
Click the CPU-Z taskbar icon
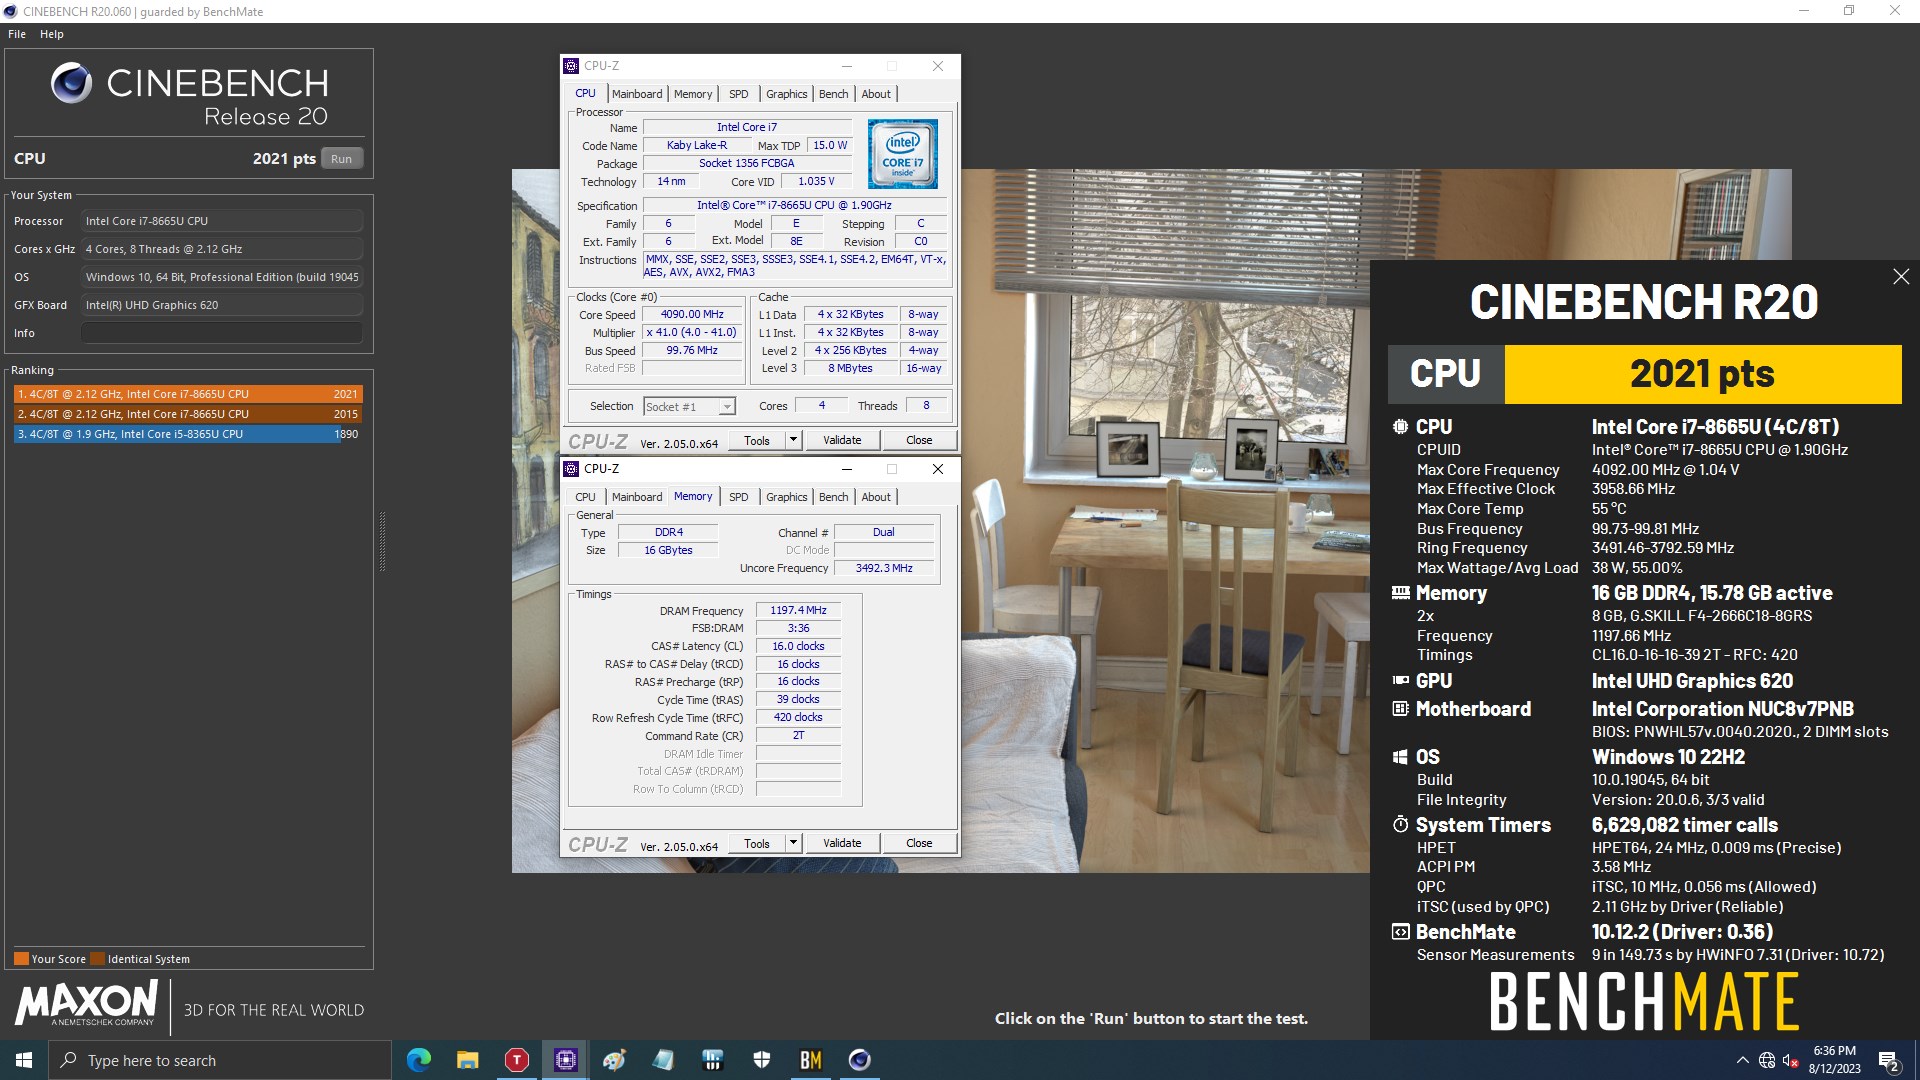566,1060
